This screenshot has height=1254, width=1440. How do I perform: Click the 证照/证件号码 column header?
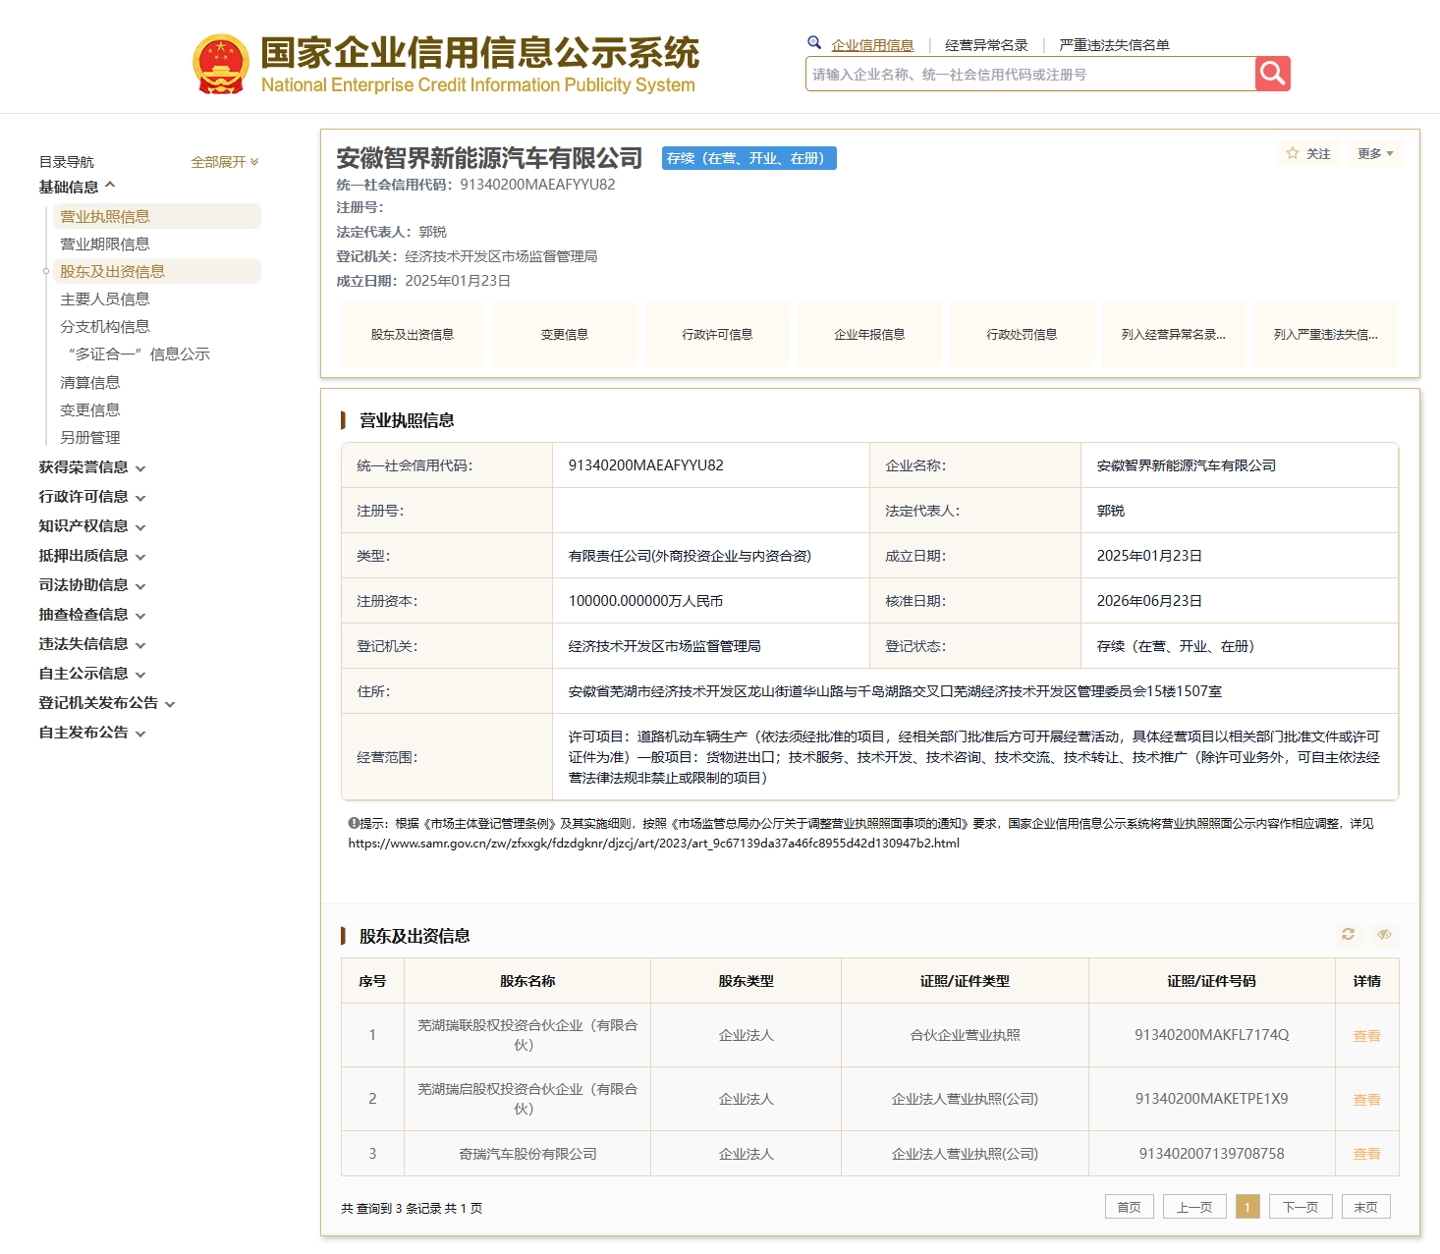(x=1212, y=981)
